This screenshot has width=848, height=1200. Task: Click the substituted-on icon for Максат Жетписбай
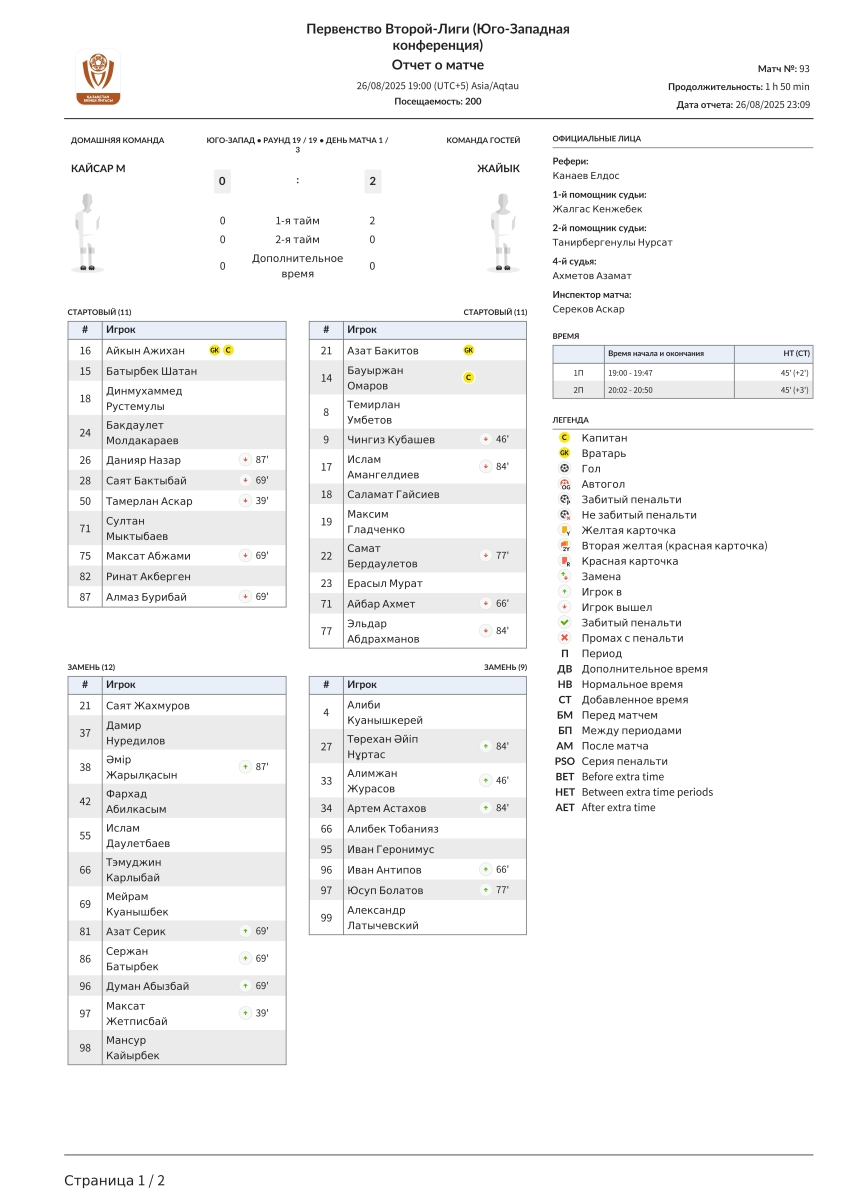coord(245,1013)
